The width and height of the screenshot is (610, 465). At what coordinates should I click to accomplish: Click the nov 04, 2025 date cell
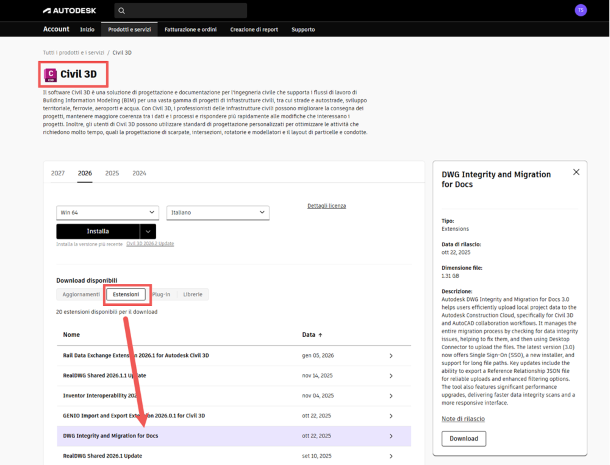point(318,396)
